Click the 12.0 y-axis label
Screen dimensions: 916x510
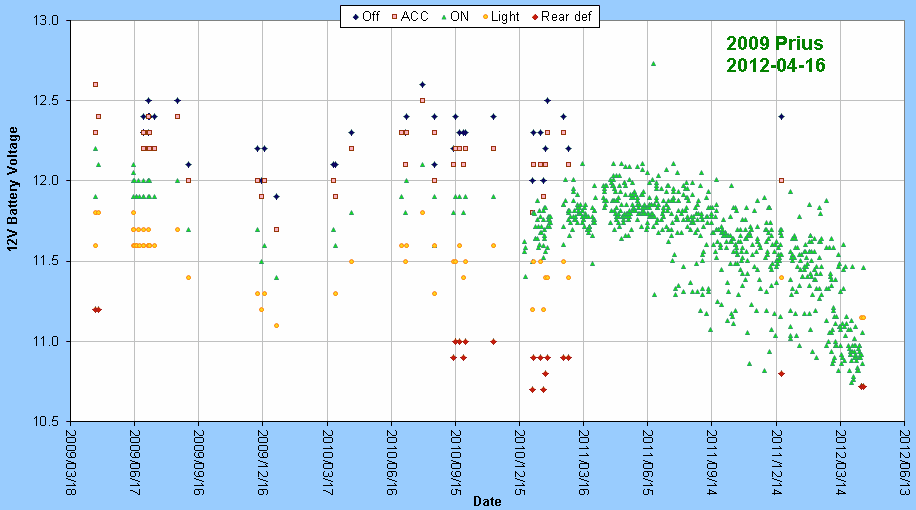coord(47,181)
